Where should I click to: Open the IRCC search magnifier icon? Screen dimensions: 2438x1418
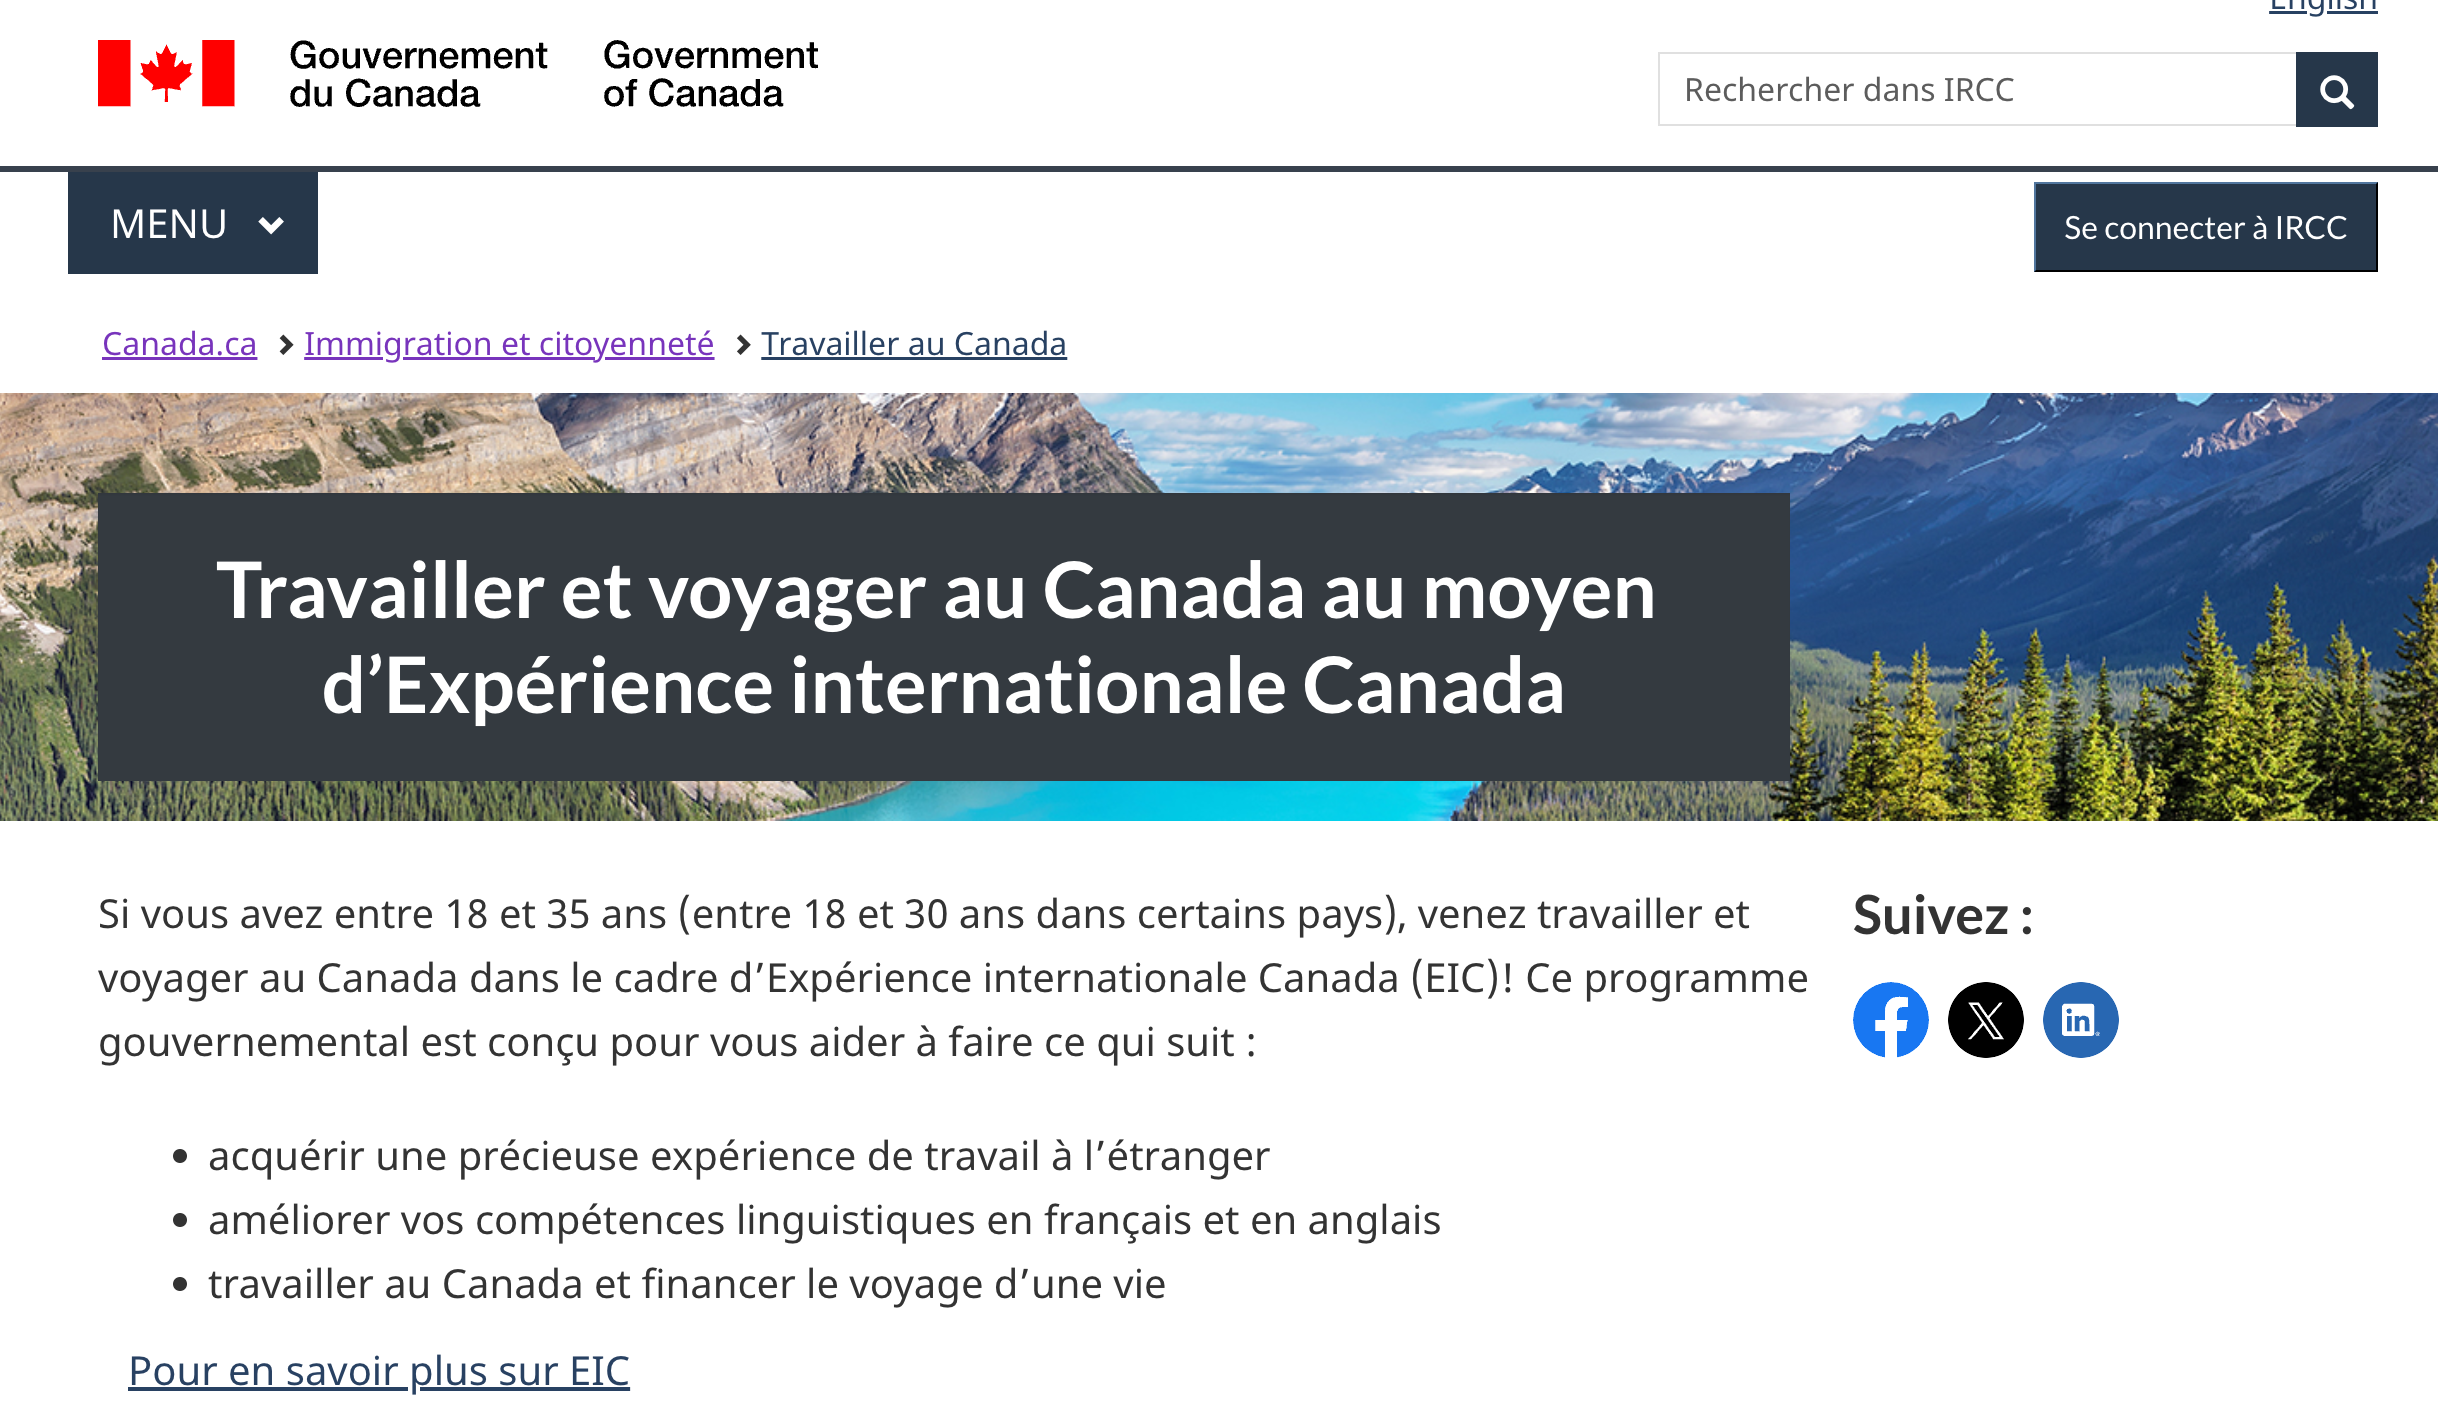click(x=2336, y=89)
